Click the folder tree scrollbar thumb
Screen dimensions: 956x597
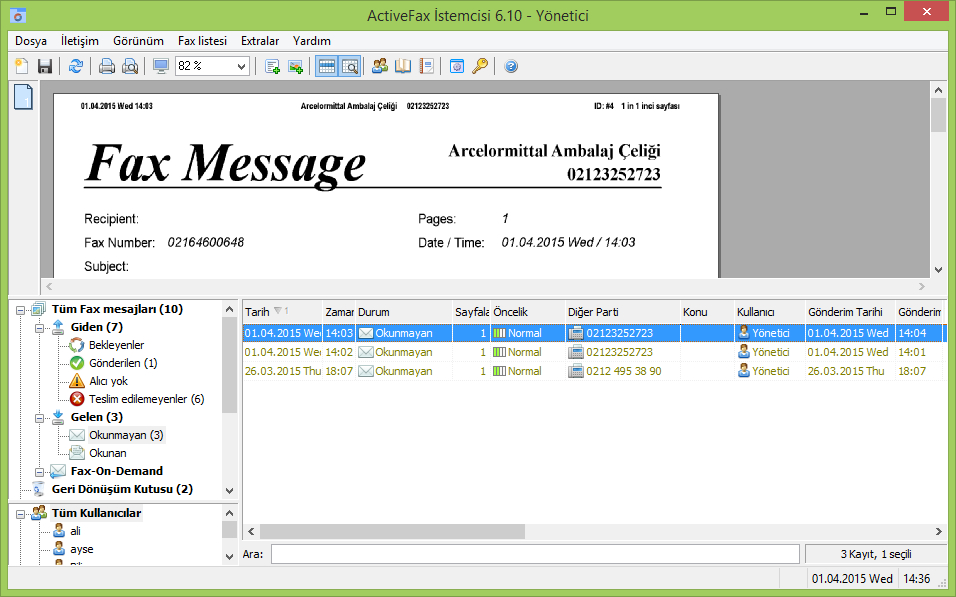(x=229, y=366)
